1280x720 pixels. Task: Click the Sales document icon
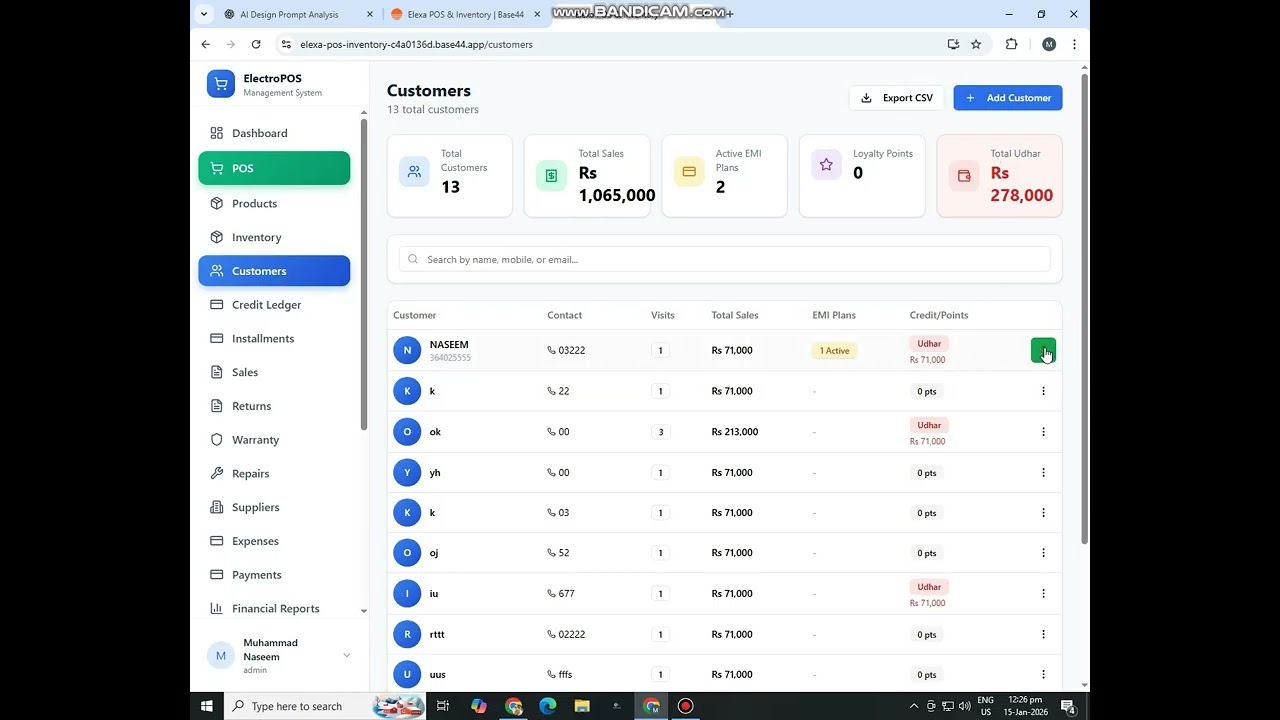pyautogui.click(x=216, y=372)
